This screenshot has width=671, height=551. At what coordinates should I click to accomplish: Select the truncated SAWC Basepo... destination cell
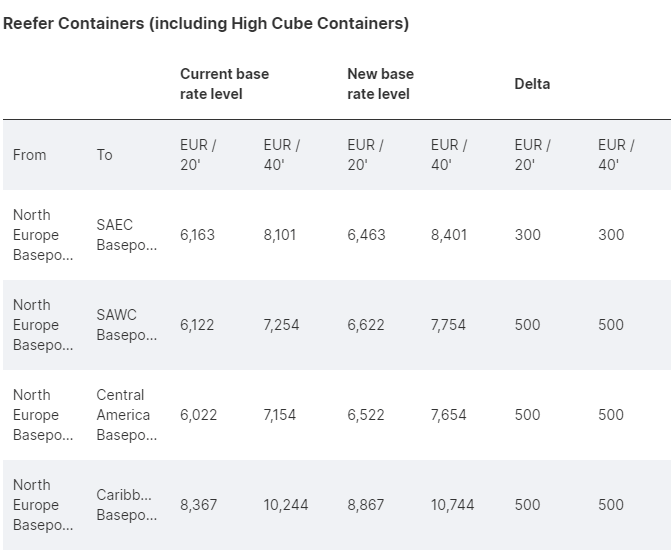click(126, 325)
